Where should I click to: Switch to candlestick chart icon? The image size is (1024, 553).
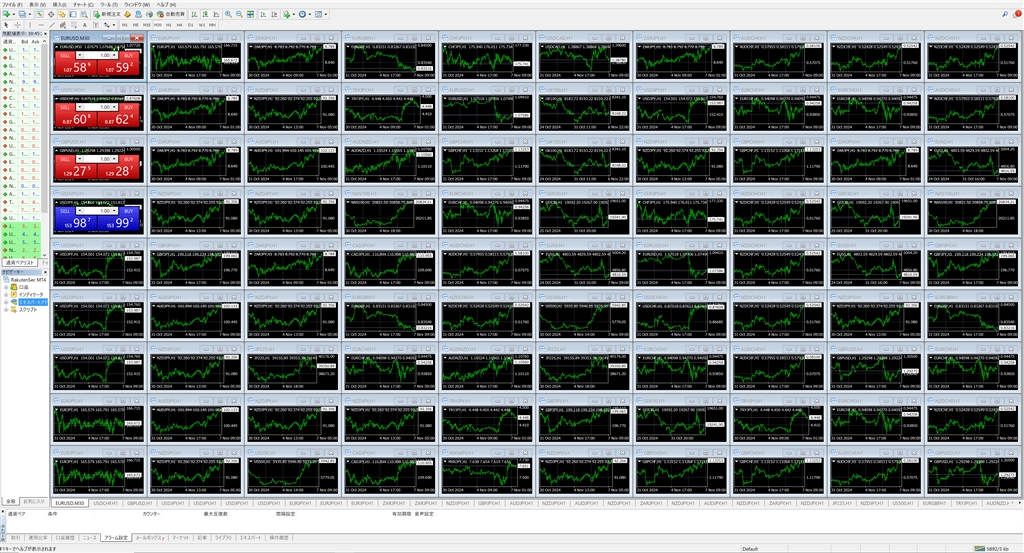point(205,14)
